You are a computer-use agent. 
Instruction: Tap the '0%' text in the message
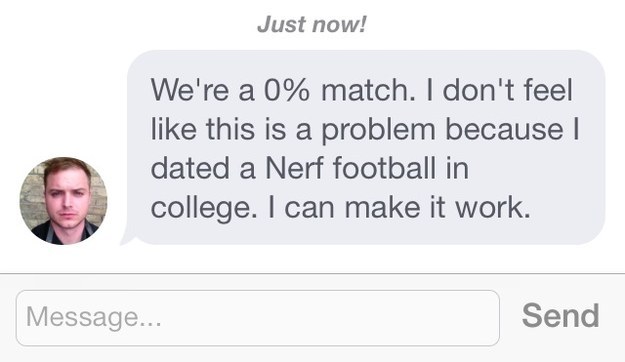pos(286,90)
